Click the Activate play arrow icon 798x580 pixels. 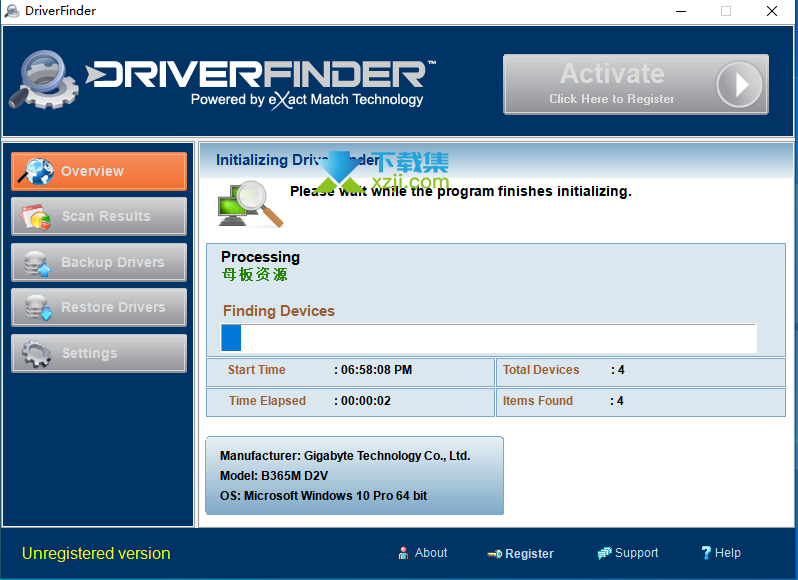739,84
